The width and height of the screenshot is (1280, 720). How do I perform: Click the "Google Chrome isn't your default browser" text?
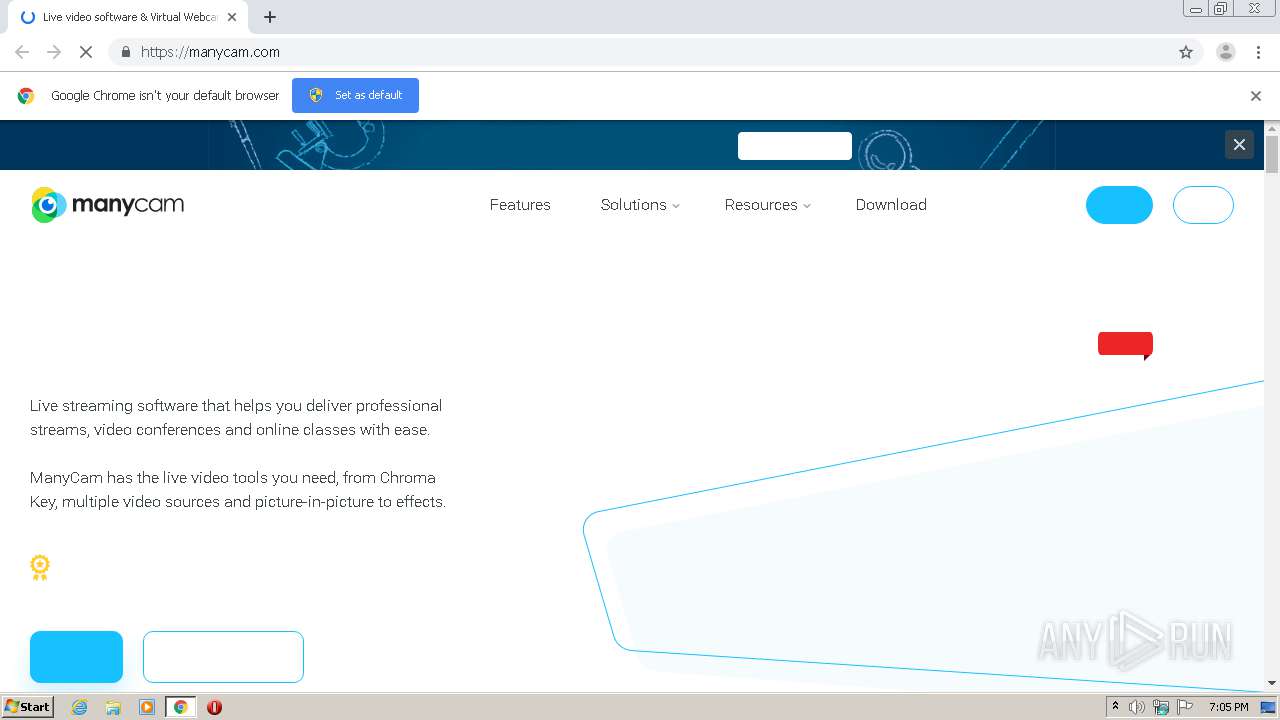pyautogui.click(x=165, y=96)
